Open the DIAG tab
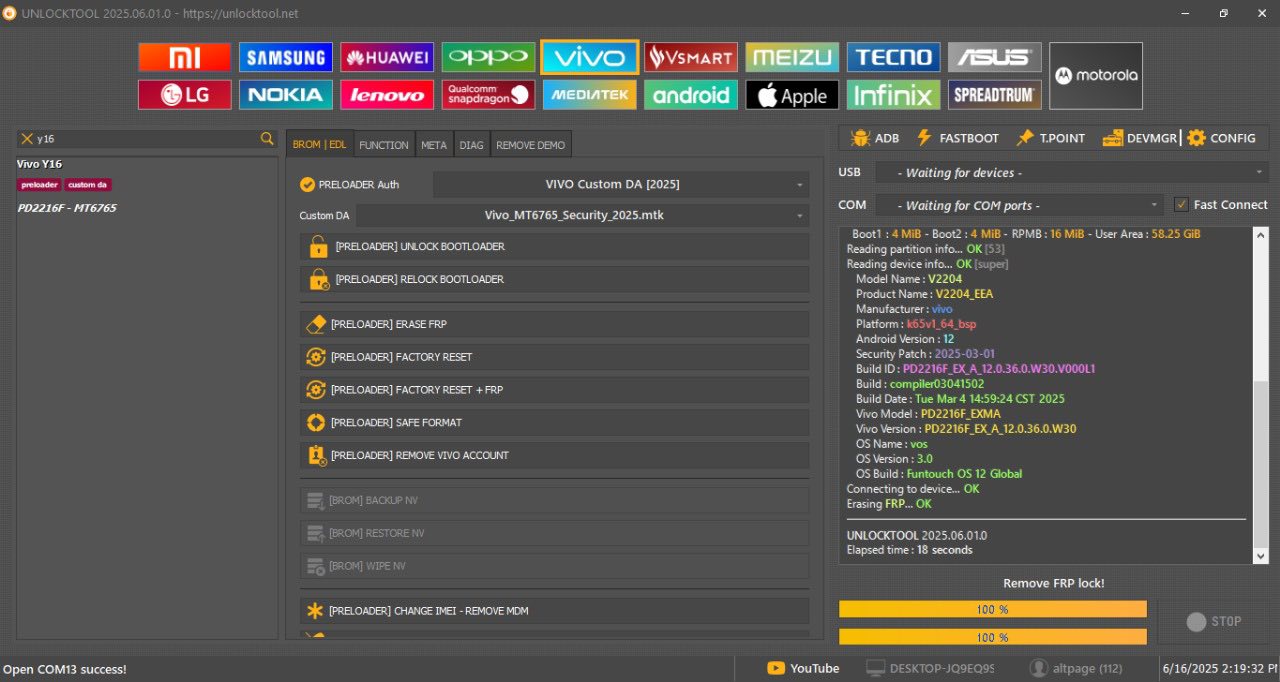This screenshot has width=1280, height=682. tap(472, 145)
